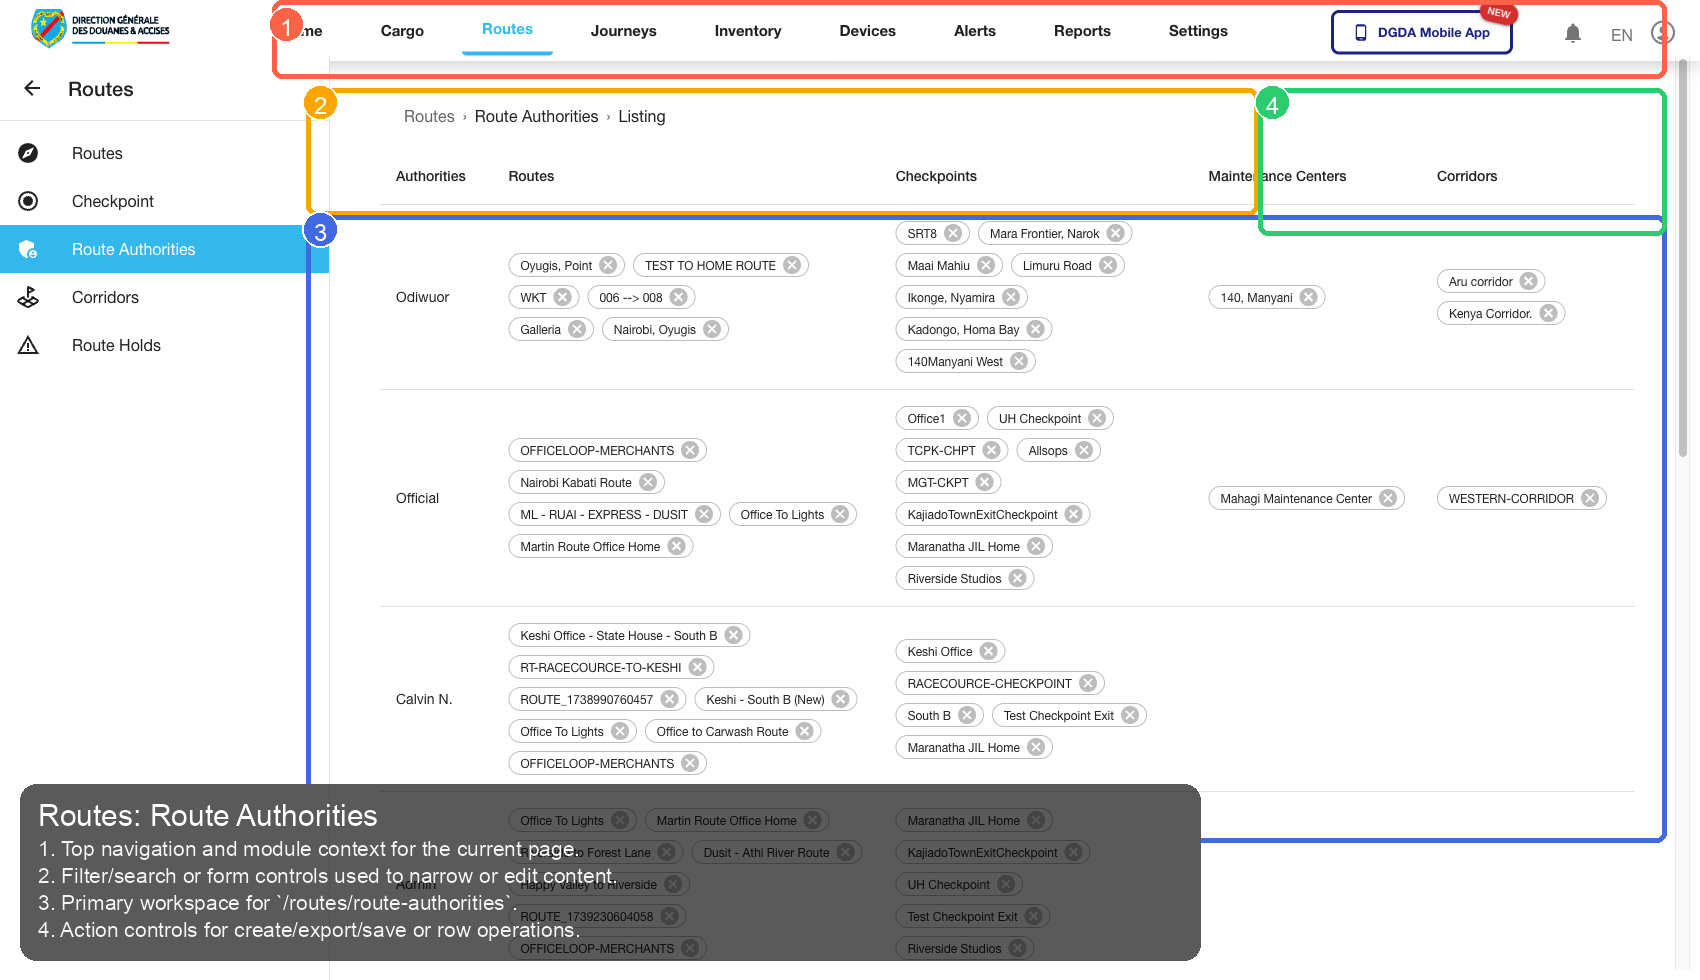This screenshot has width=1700, height=980.
Task: Remove the OFFICELOOP-MERCHANTS route chip
Action: pos(690,450)
